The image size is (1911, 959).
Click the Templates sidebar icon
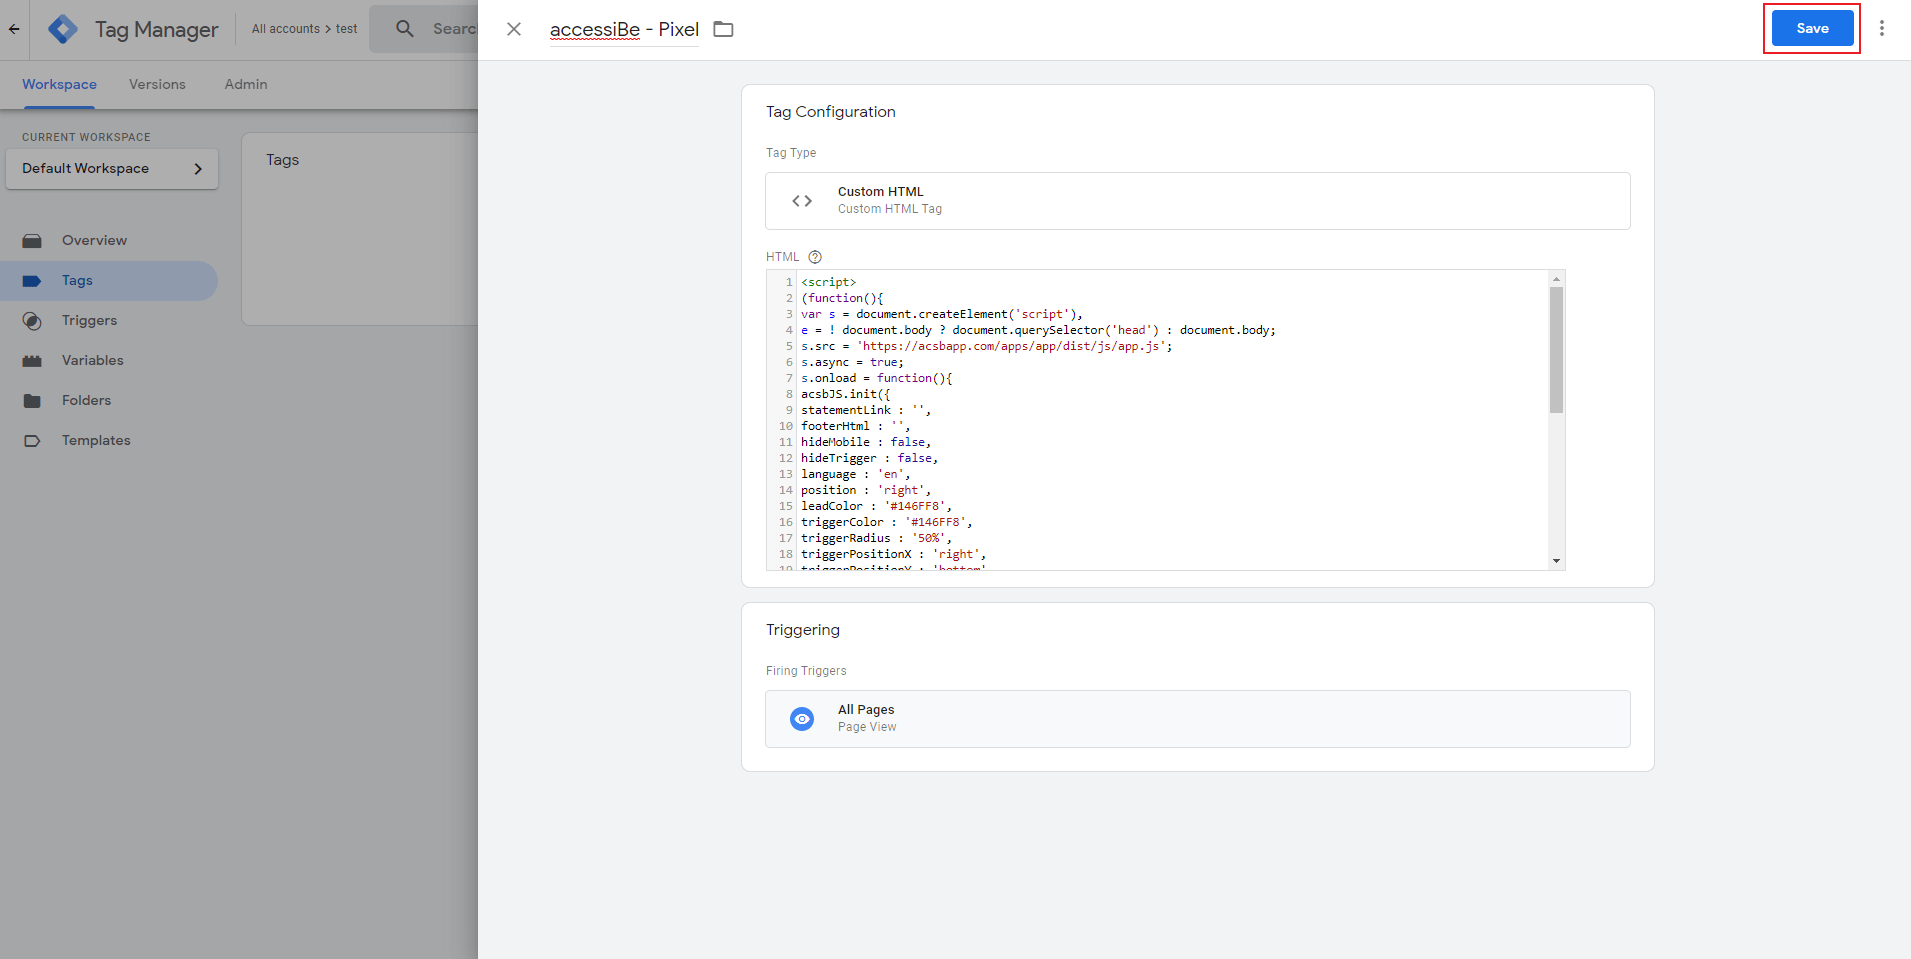click(32, 440)
